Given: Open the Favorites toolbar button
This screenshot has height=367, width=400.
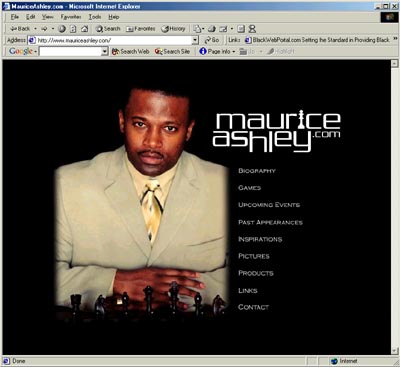Looking at the screenshot, I should tap(141, 29).
